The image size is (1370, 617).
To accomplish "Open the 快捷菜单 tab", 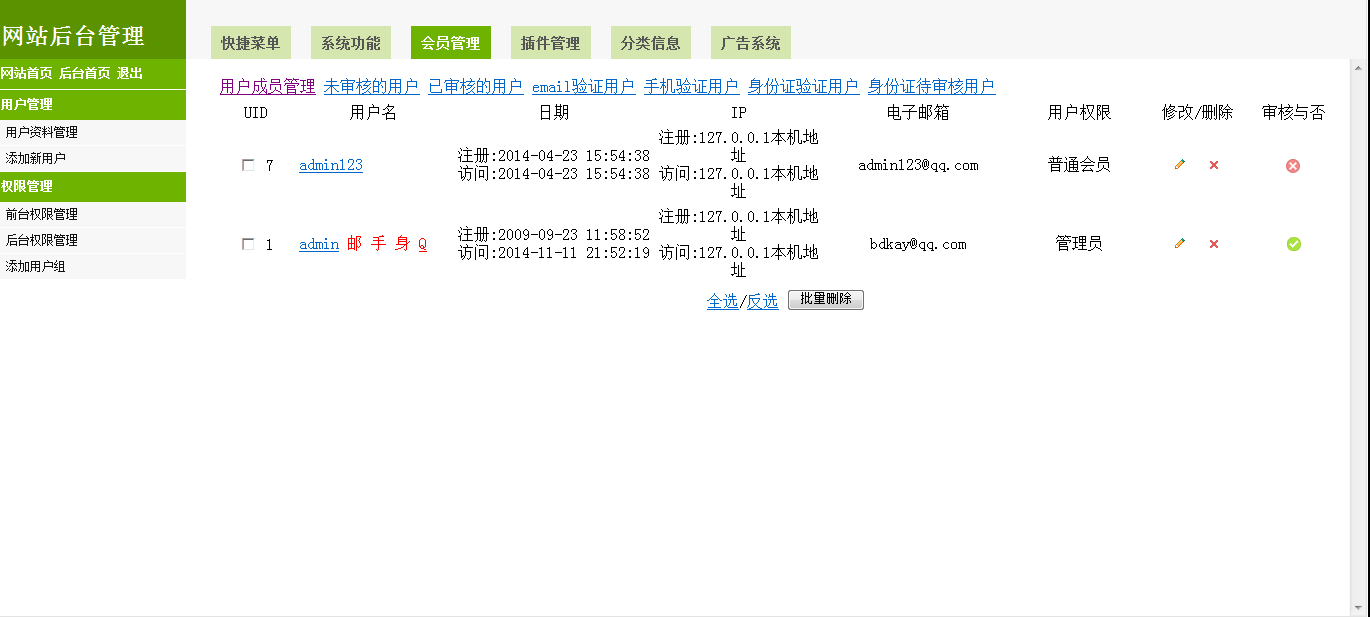I will pos(251,43).
